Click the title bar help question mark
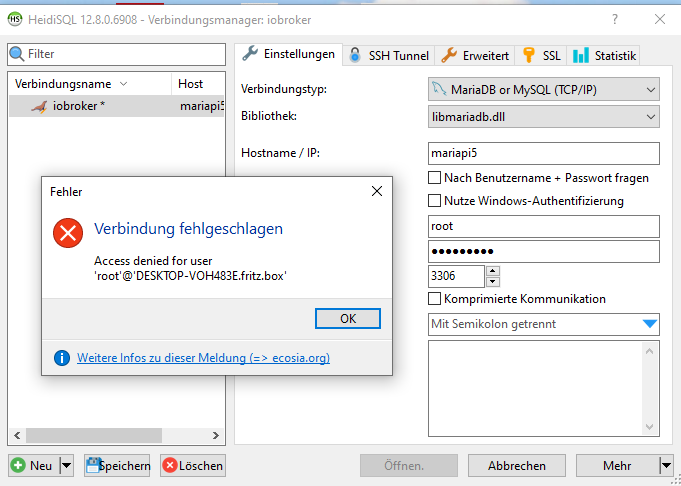This screenshot has width=681, height=486. [x=615, y=20]
